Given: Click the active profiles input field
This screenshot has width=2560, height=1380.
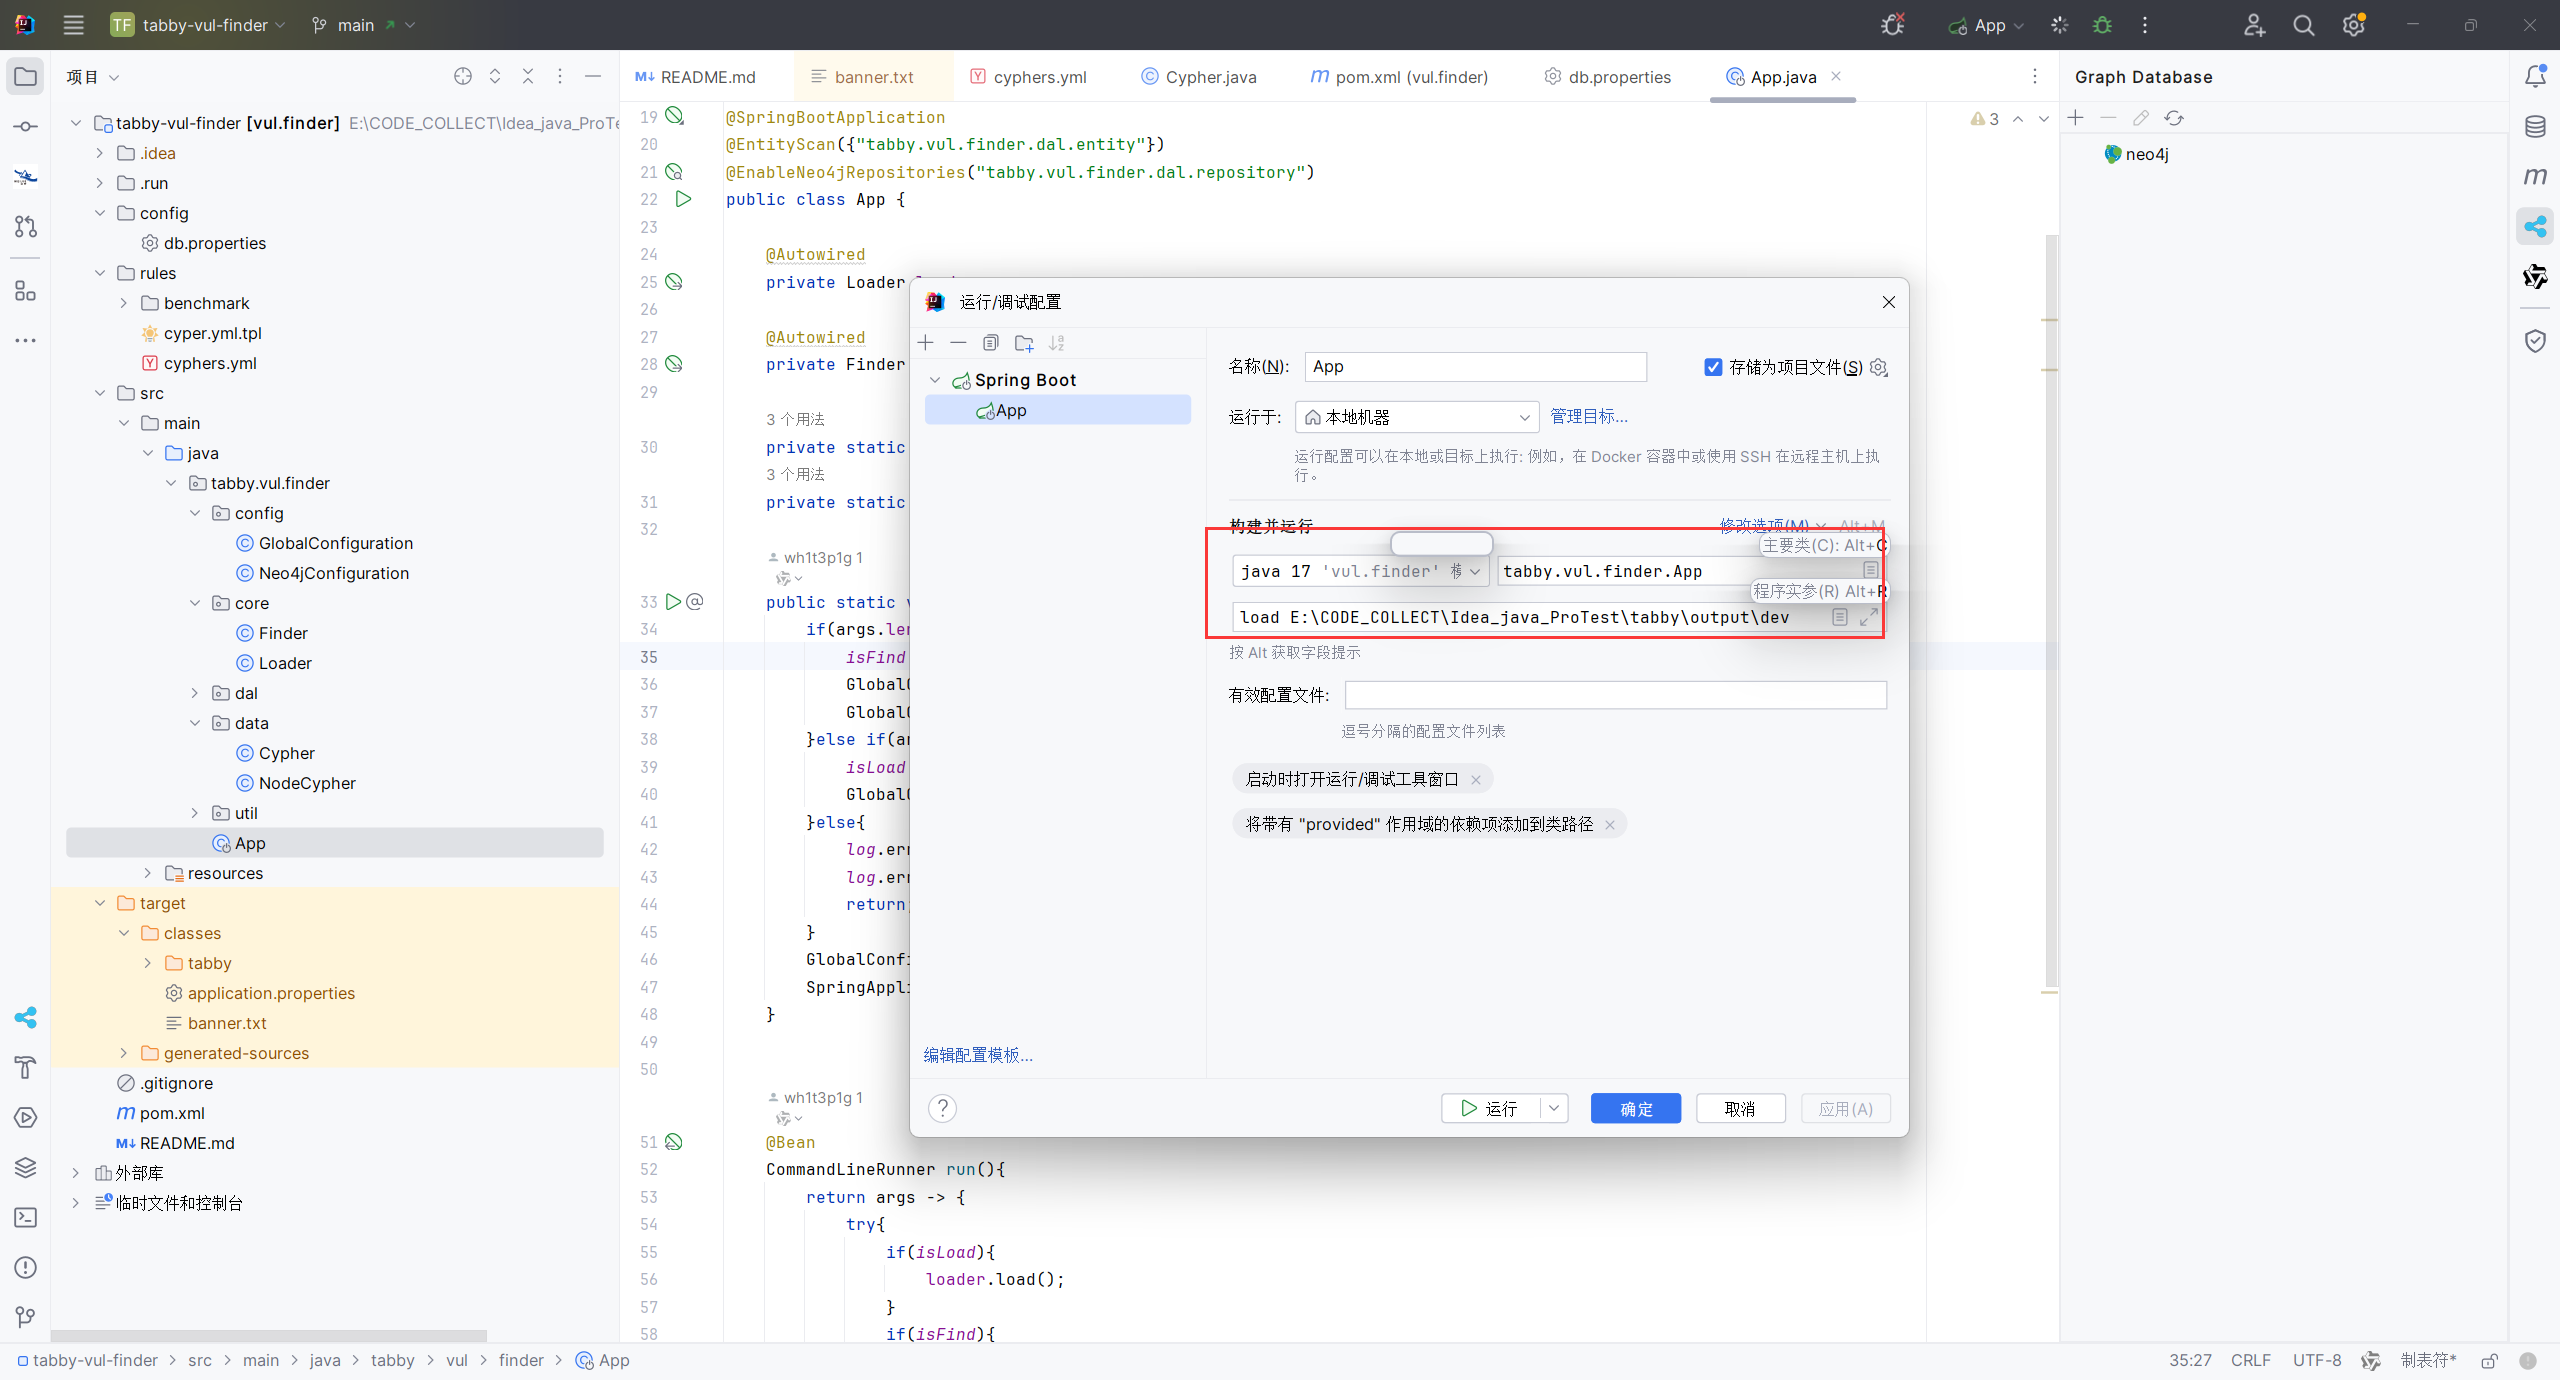Looking at the screenshot, I should [1615, 695].
